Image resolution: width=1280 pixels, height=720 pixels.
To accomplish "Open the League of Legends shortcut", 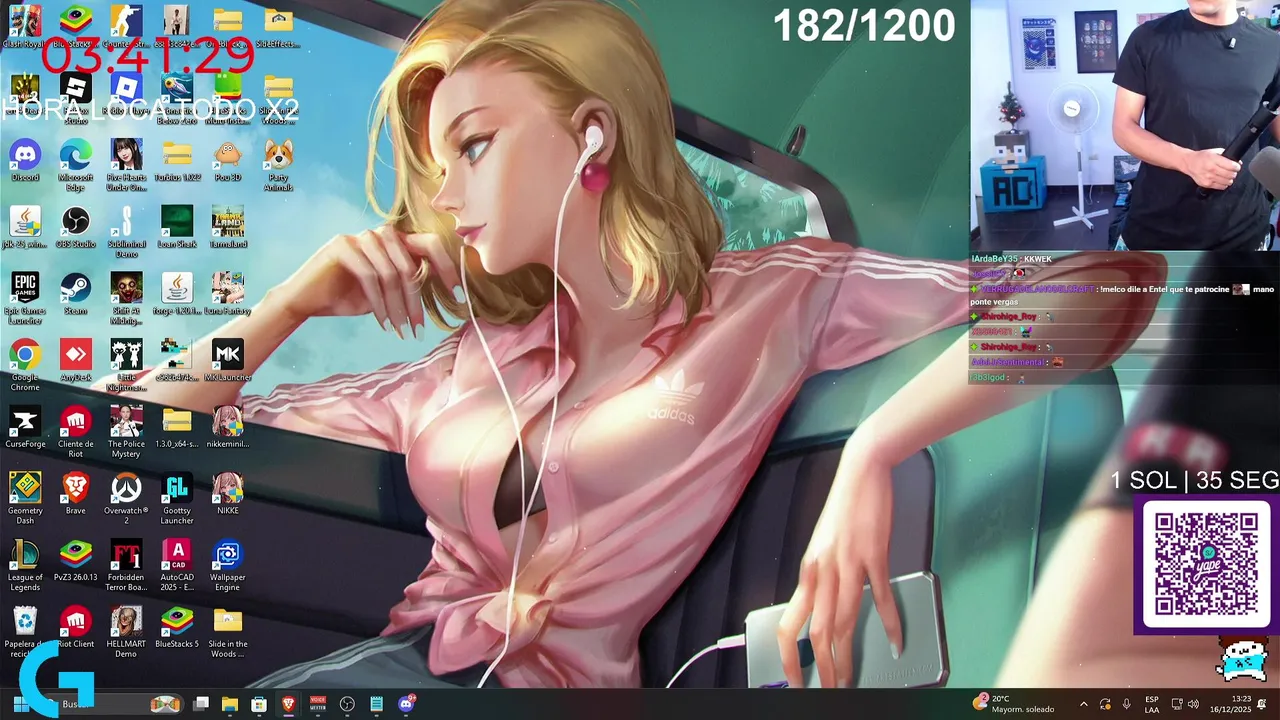I will click(25, 565).
